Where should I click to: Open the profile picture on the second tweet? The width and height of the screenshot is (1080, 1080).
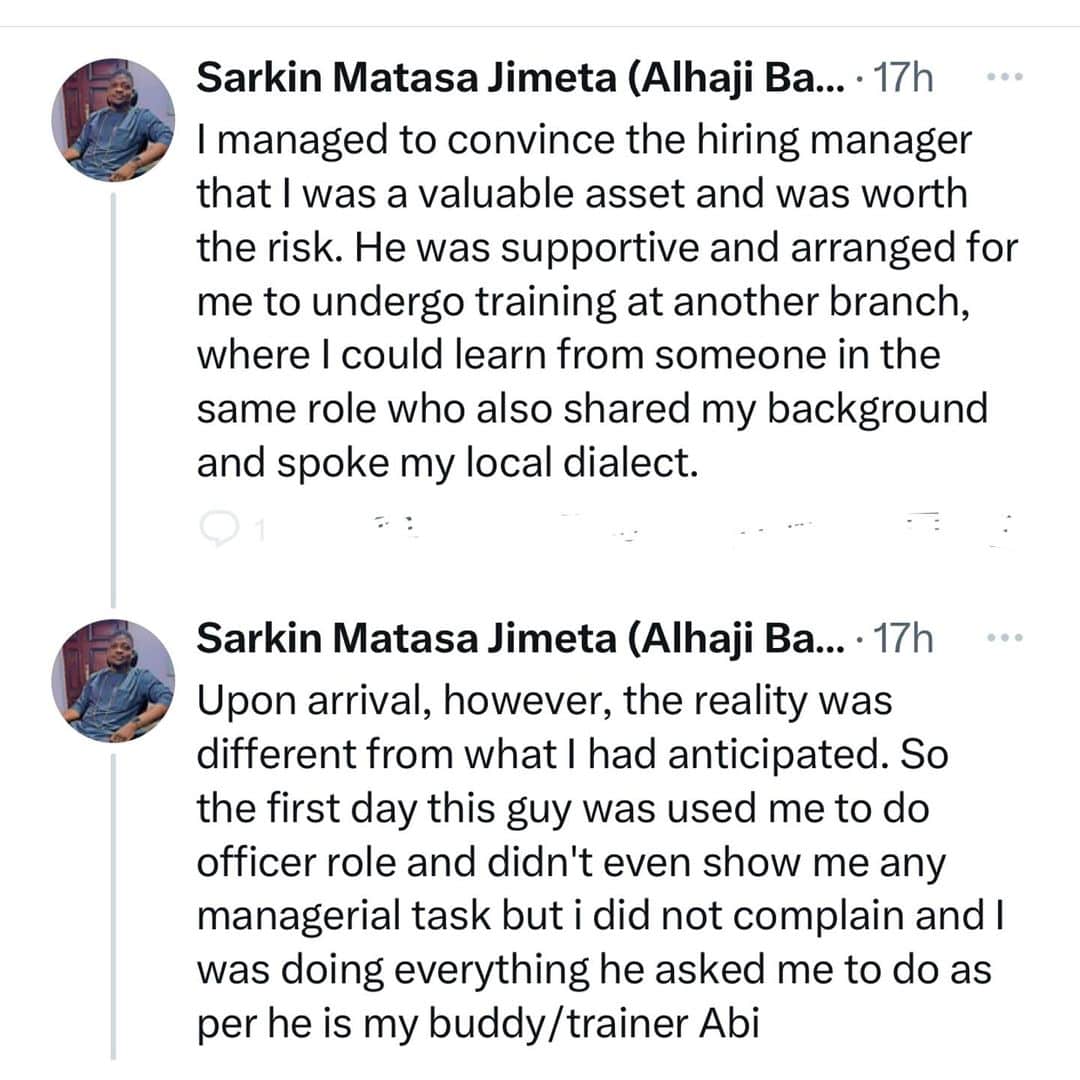pos(113,679)
